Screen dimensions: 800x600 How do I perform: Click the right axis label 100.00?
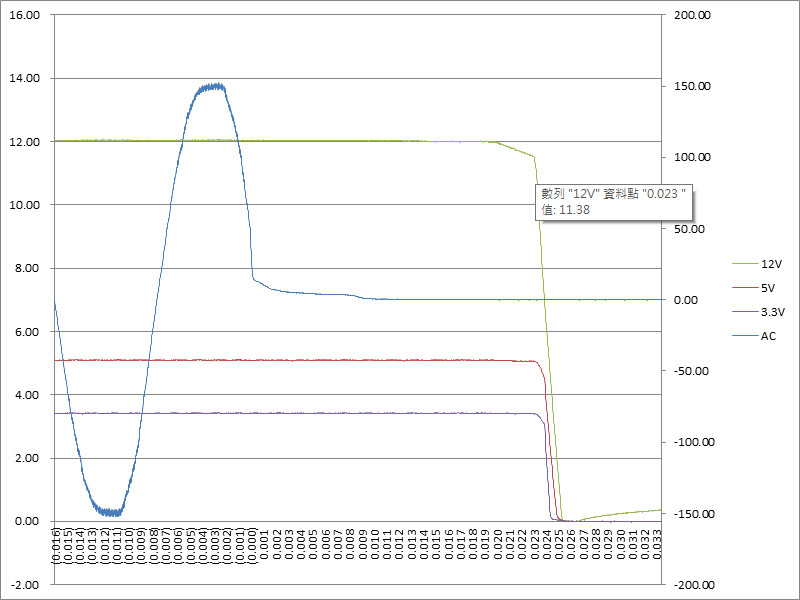tap(693, 157)
